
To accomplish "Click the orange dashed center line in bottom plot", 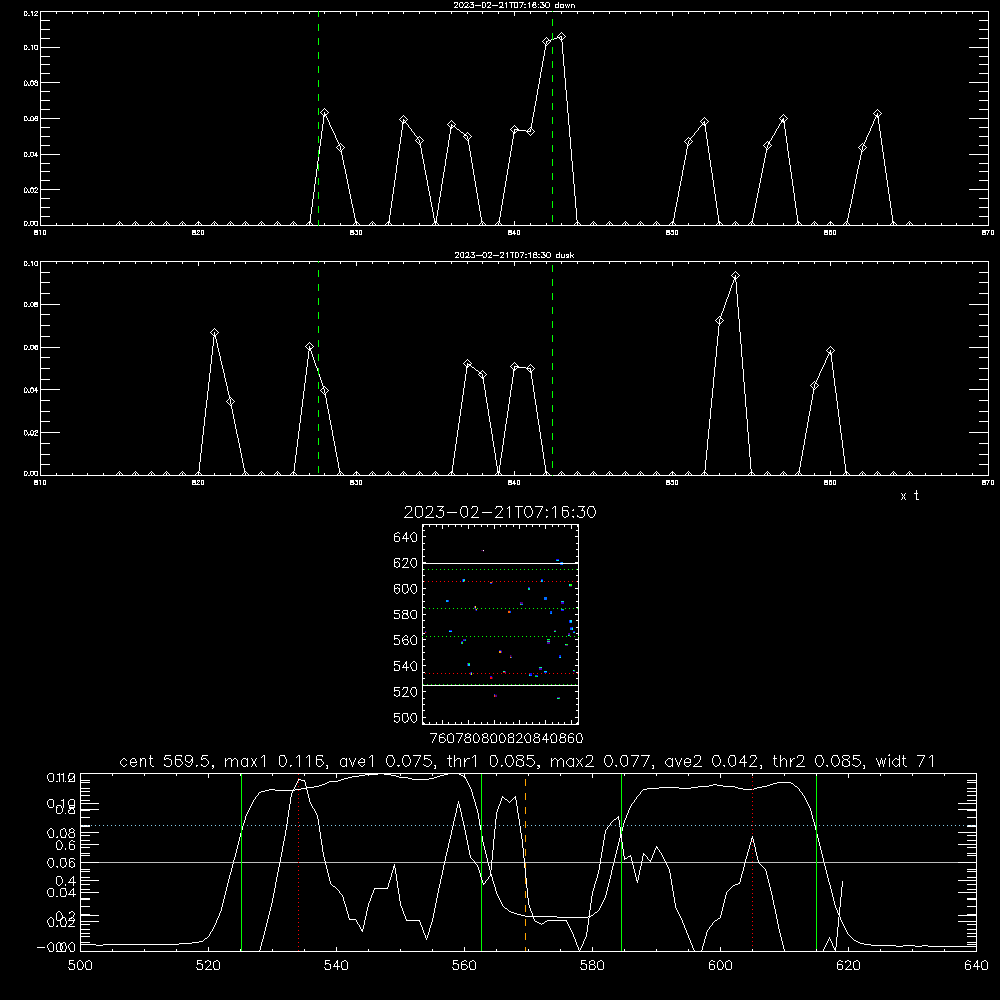I will coord(526,862).
